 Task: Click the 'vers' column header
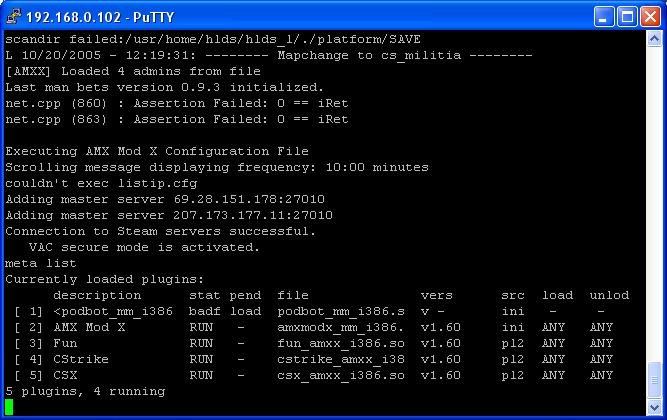[x=436, y=295]
